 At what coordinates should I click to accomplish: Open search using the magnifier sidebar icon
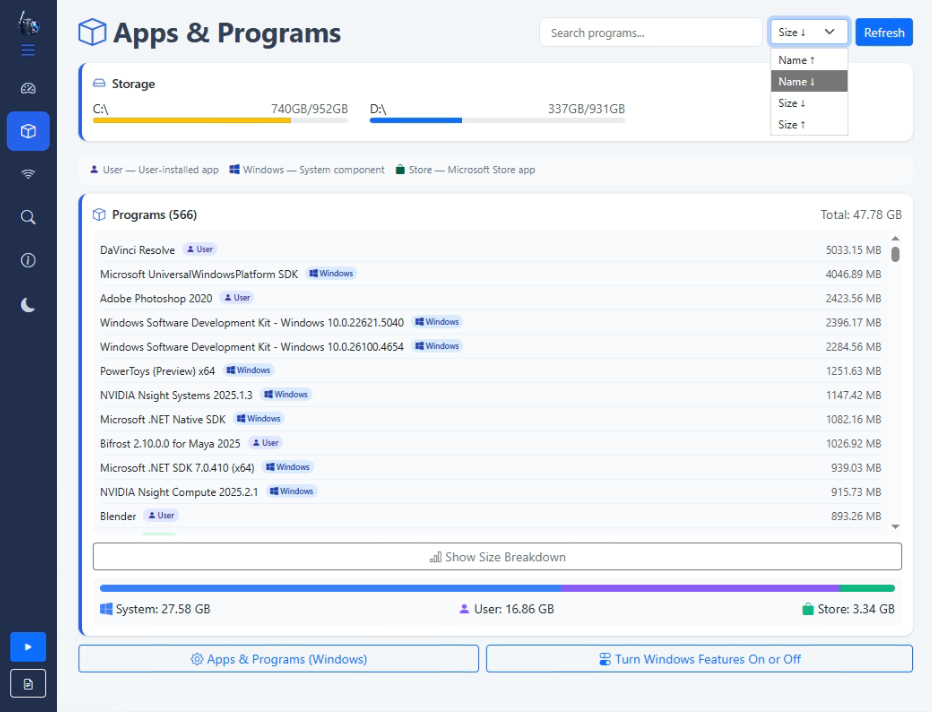pos(28,216)
